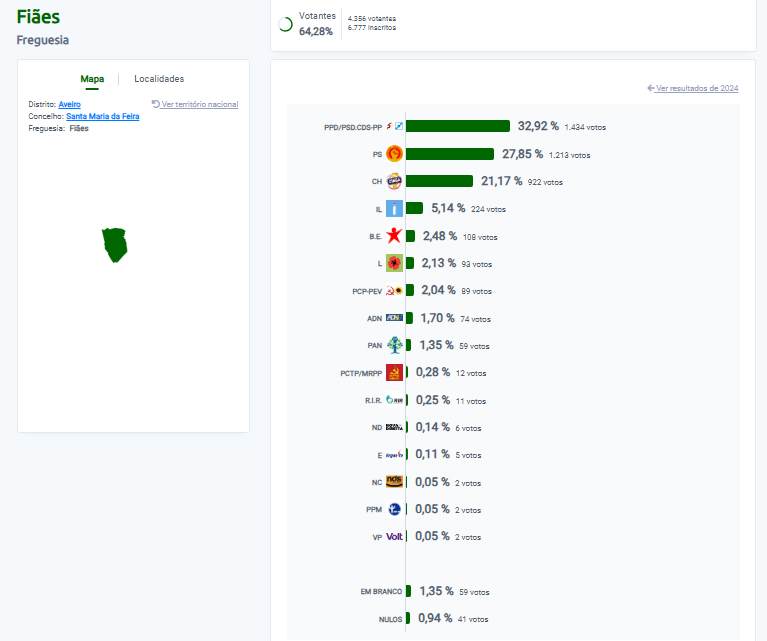Click the IL green result bar

(x=414, y=208)
